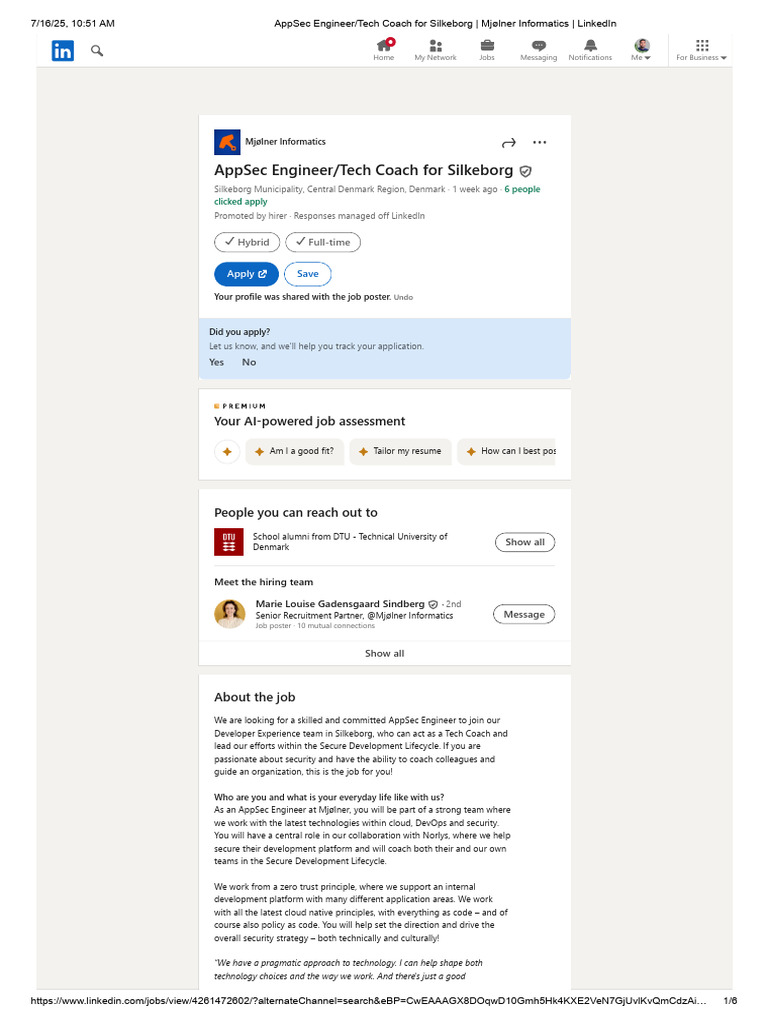Screen dimensions: 768x1024
Task: Click the Mjølner Informatics company logo
Action: (227, 142)
